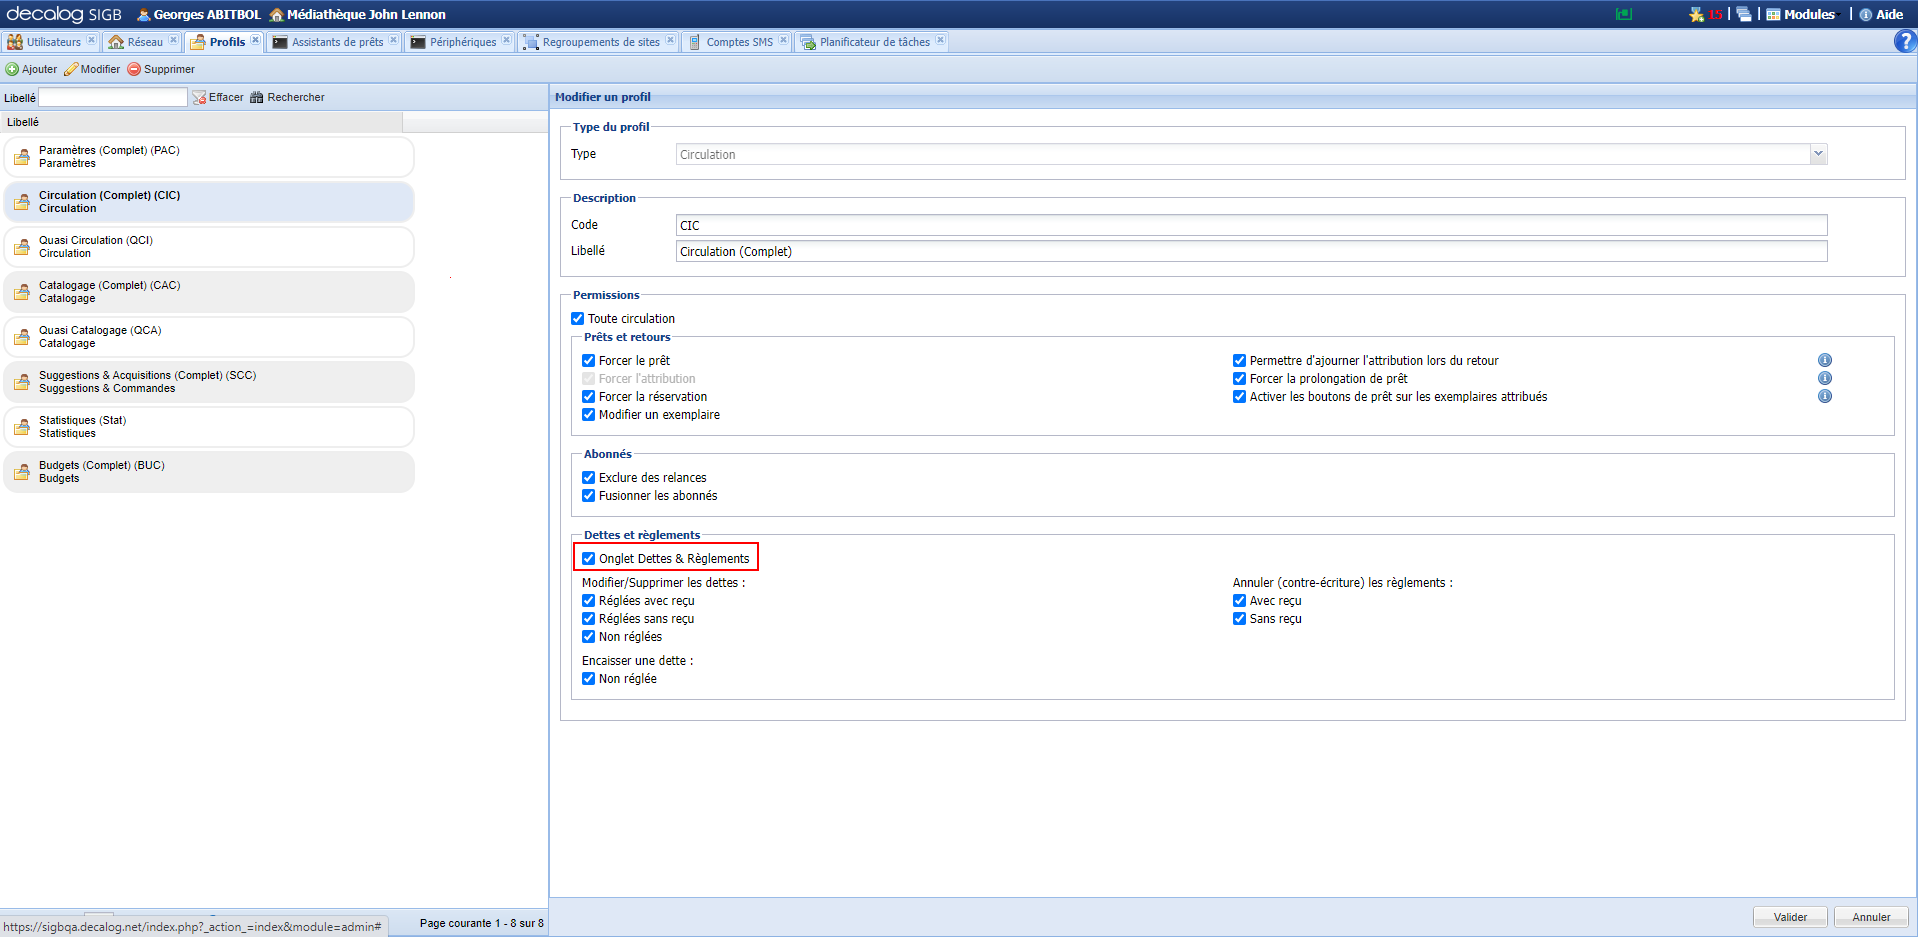Disable Onglet Dettes & Règlements checkbox

click(x=589, y=559)
